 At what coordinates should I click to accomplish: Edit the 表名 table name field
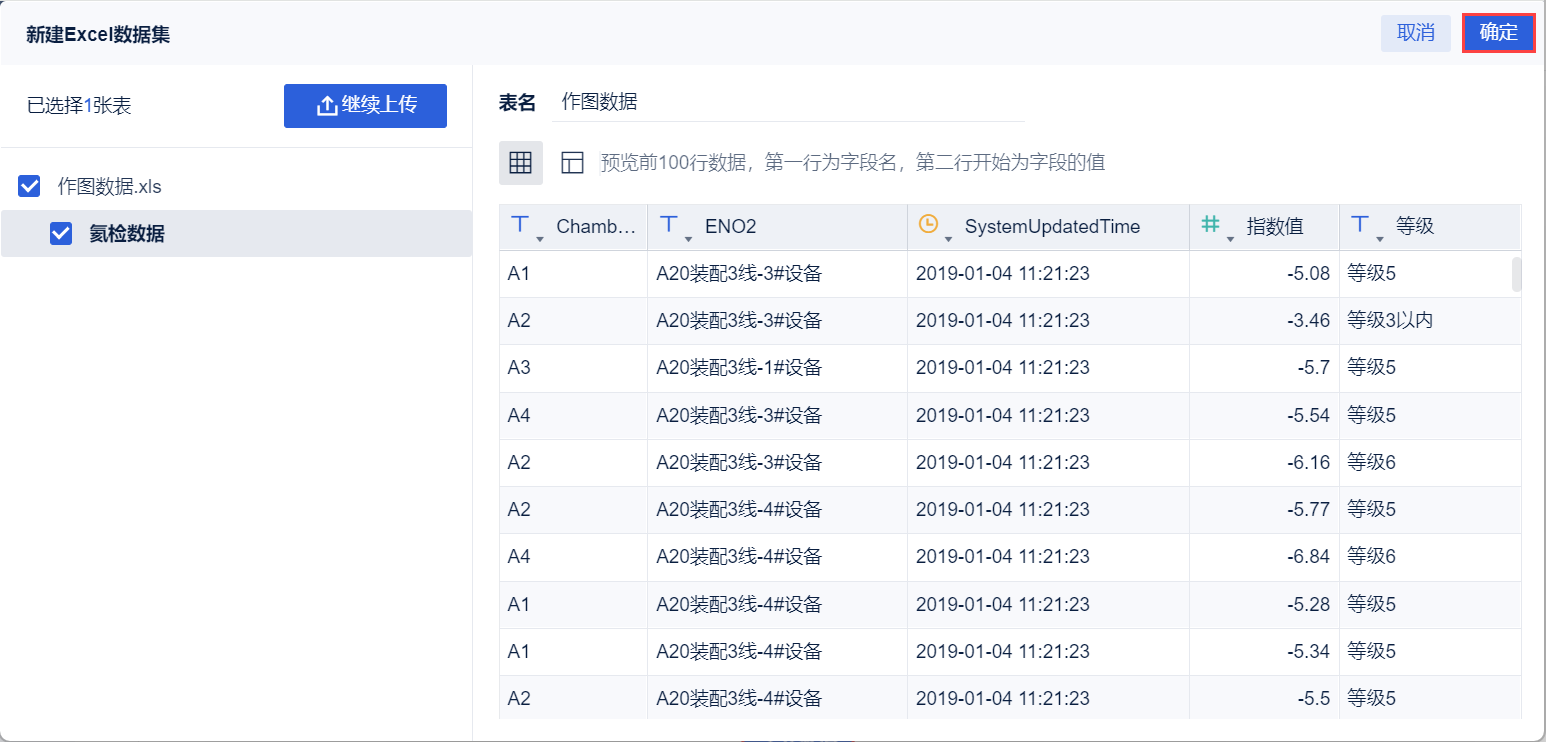790,102
